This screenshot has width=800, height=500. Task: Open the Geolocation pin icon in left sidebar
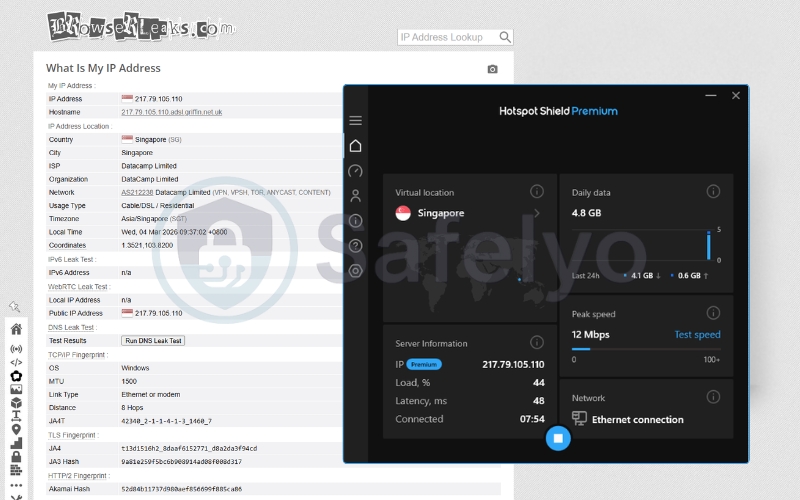click(x=16, y=430)
